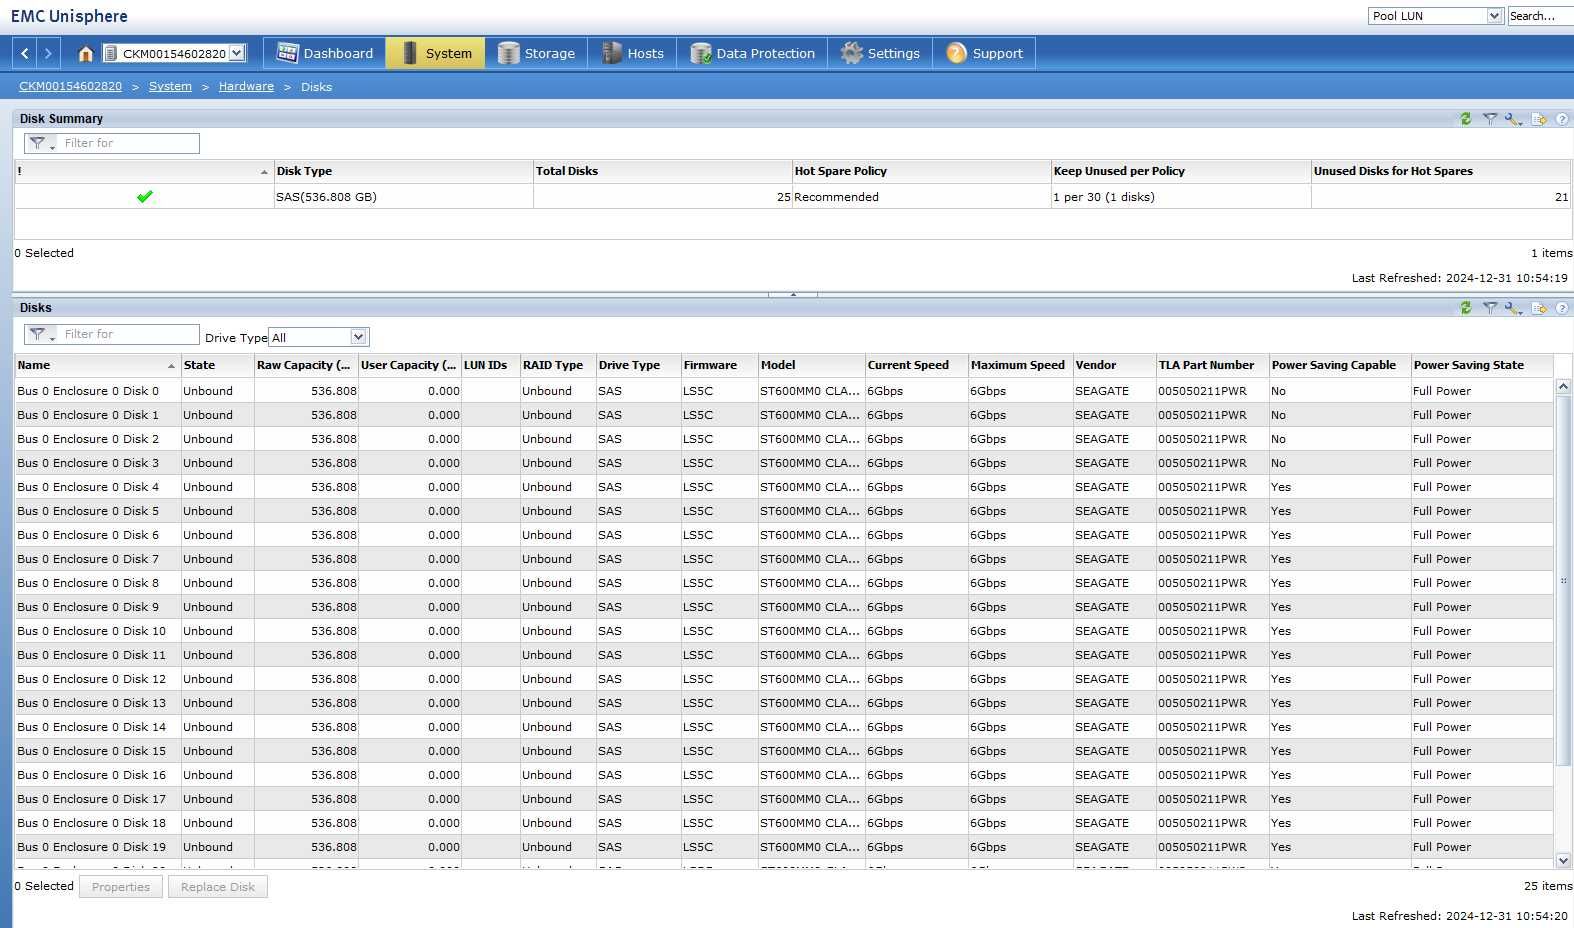Image resolution: width=1574 pixels, height=928 pixels.
Task: Focus the Search field at top right
Action: point(1540,16)
